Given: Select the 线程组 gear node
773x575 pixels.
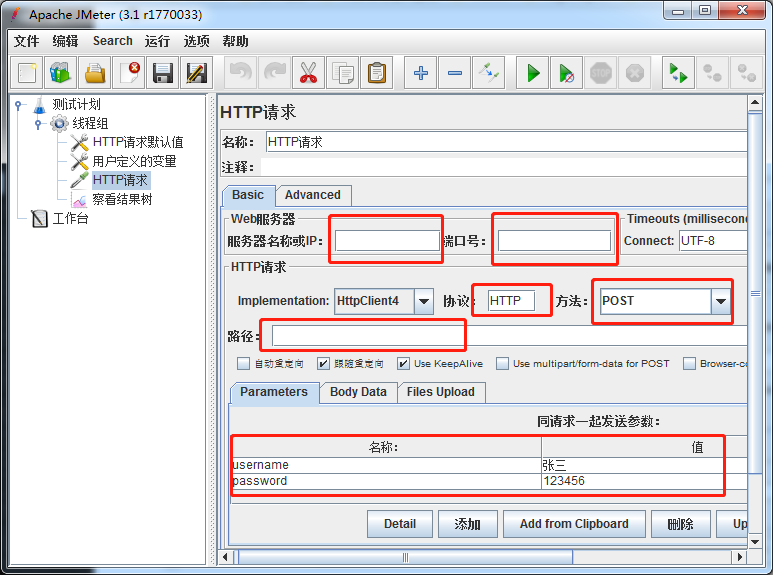Looking at the screenshot, I should pos(79,123).
